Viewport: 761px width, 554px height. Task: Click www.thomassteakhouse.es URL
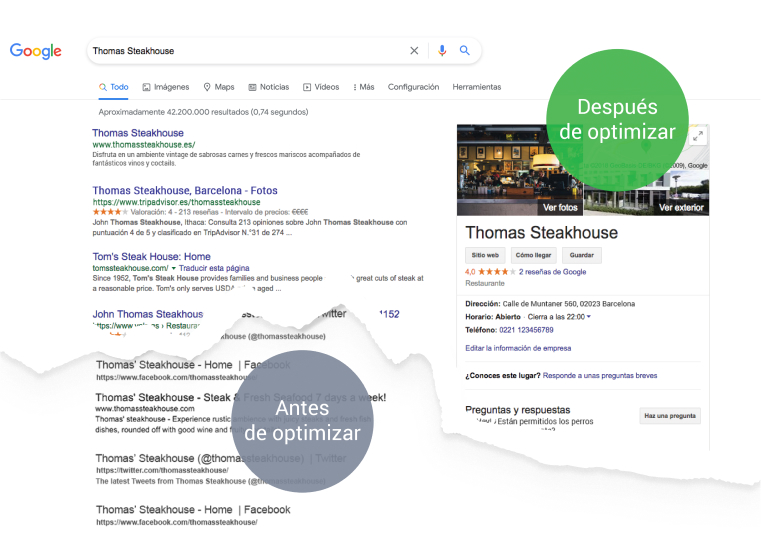pos(144,145)
